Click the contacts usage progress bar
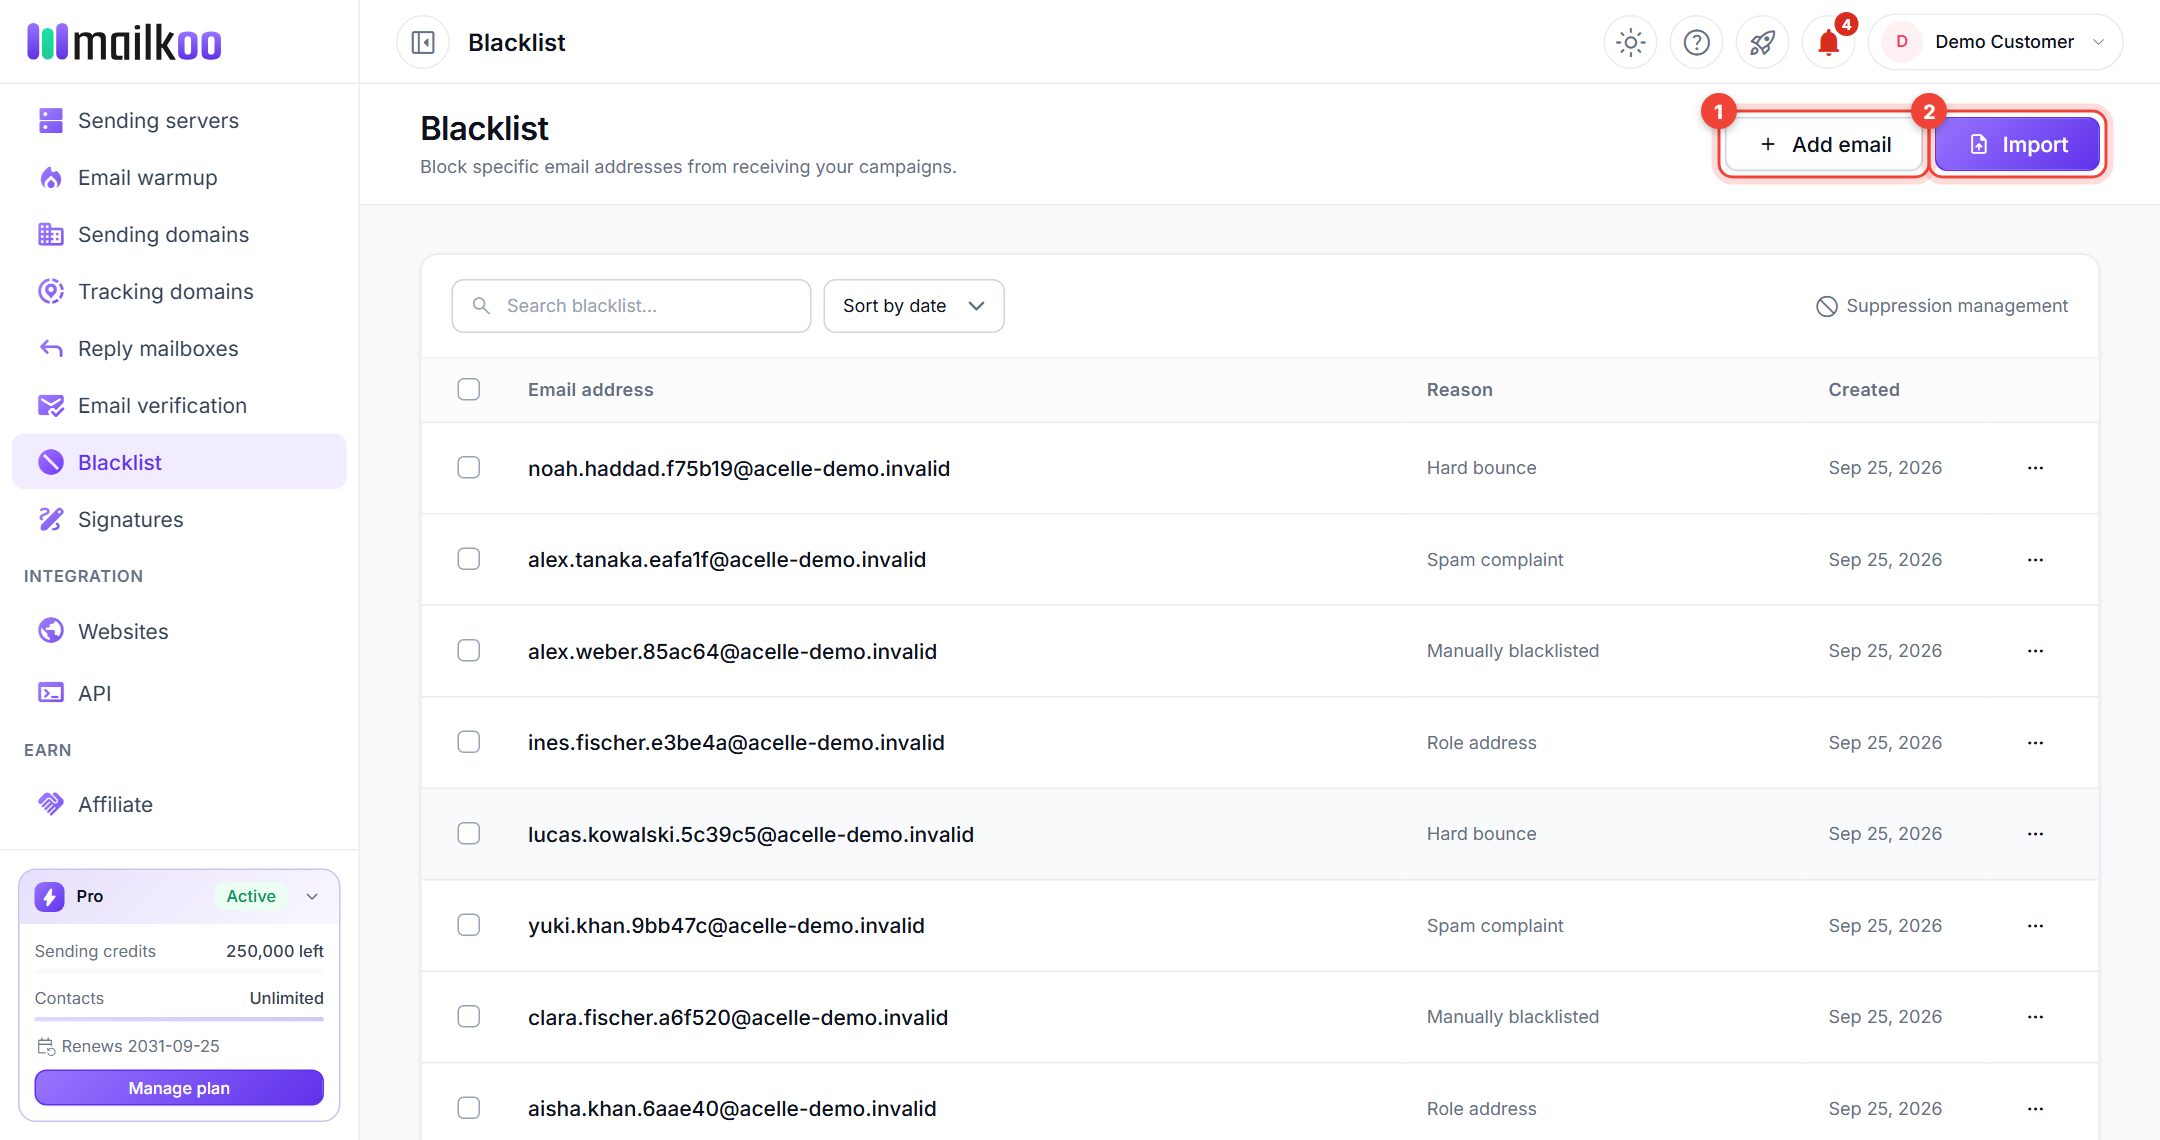 coord(179,1019)
